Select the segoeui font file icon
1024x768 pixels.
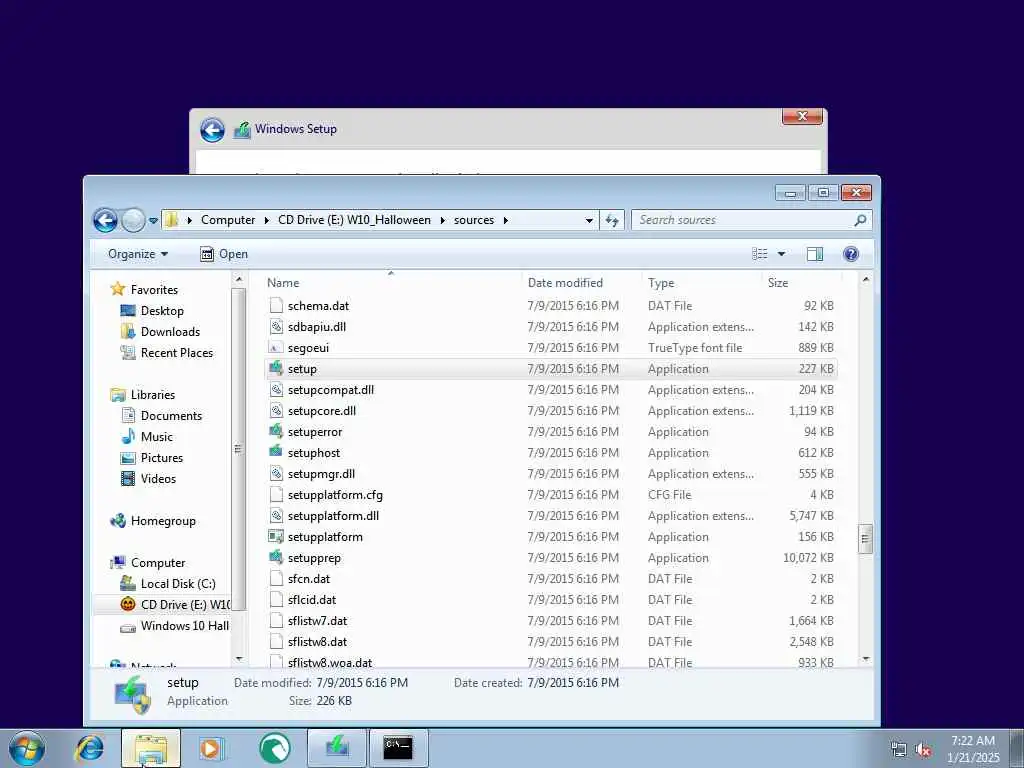pos(276,347)
